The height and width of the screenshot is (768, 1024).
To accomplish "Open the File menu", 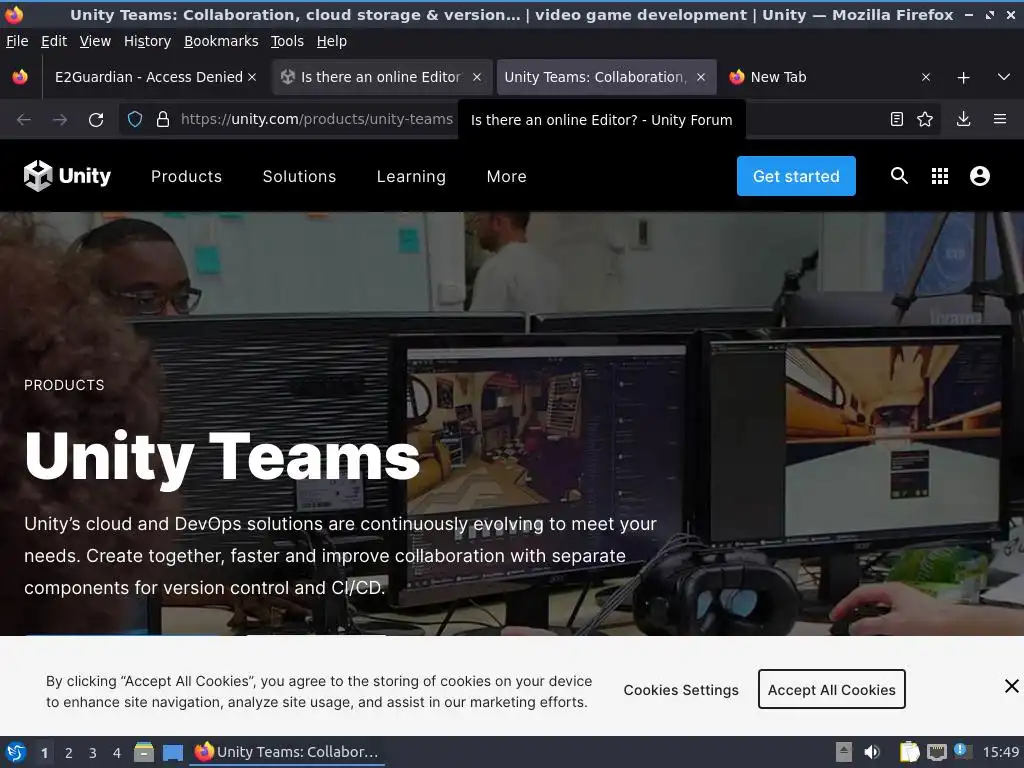I will tap(17, 41).
